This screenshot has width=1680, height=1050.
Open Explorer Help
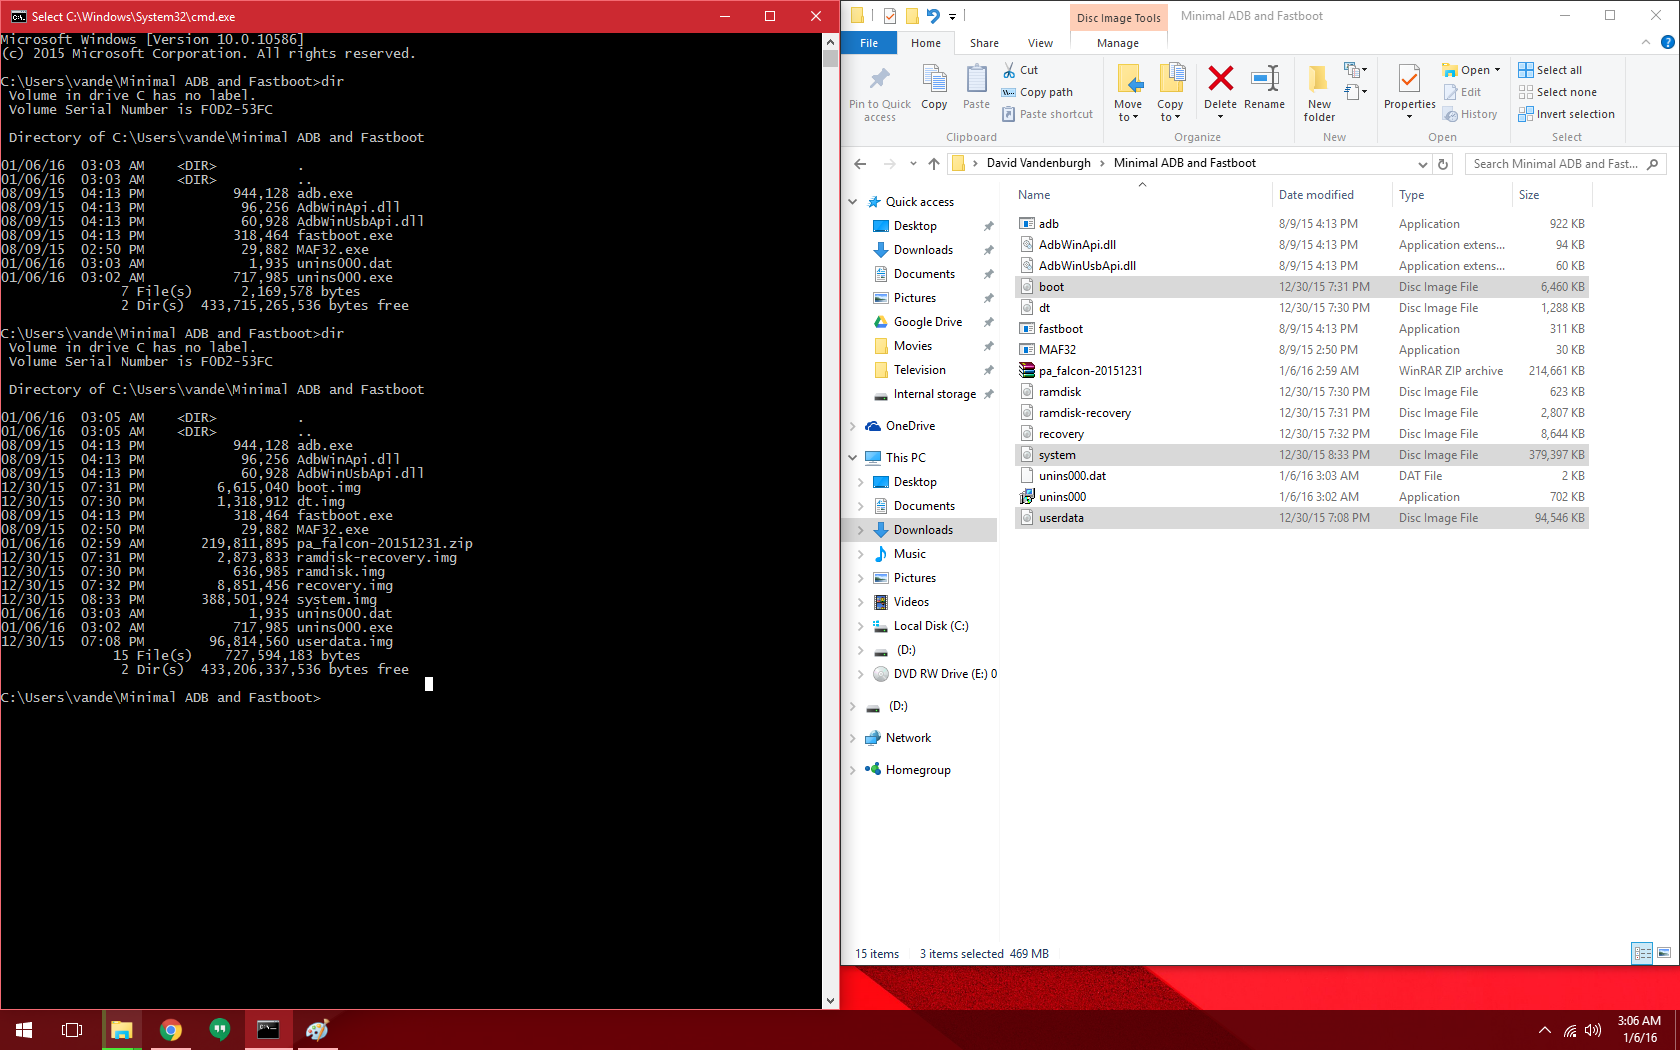point(1667,42)
